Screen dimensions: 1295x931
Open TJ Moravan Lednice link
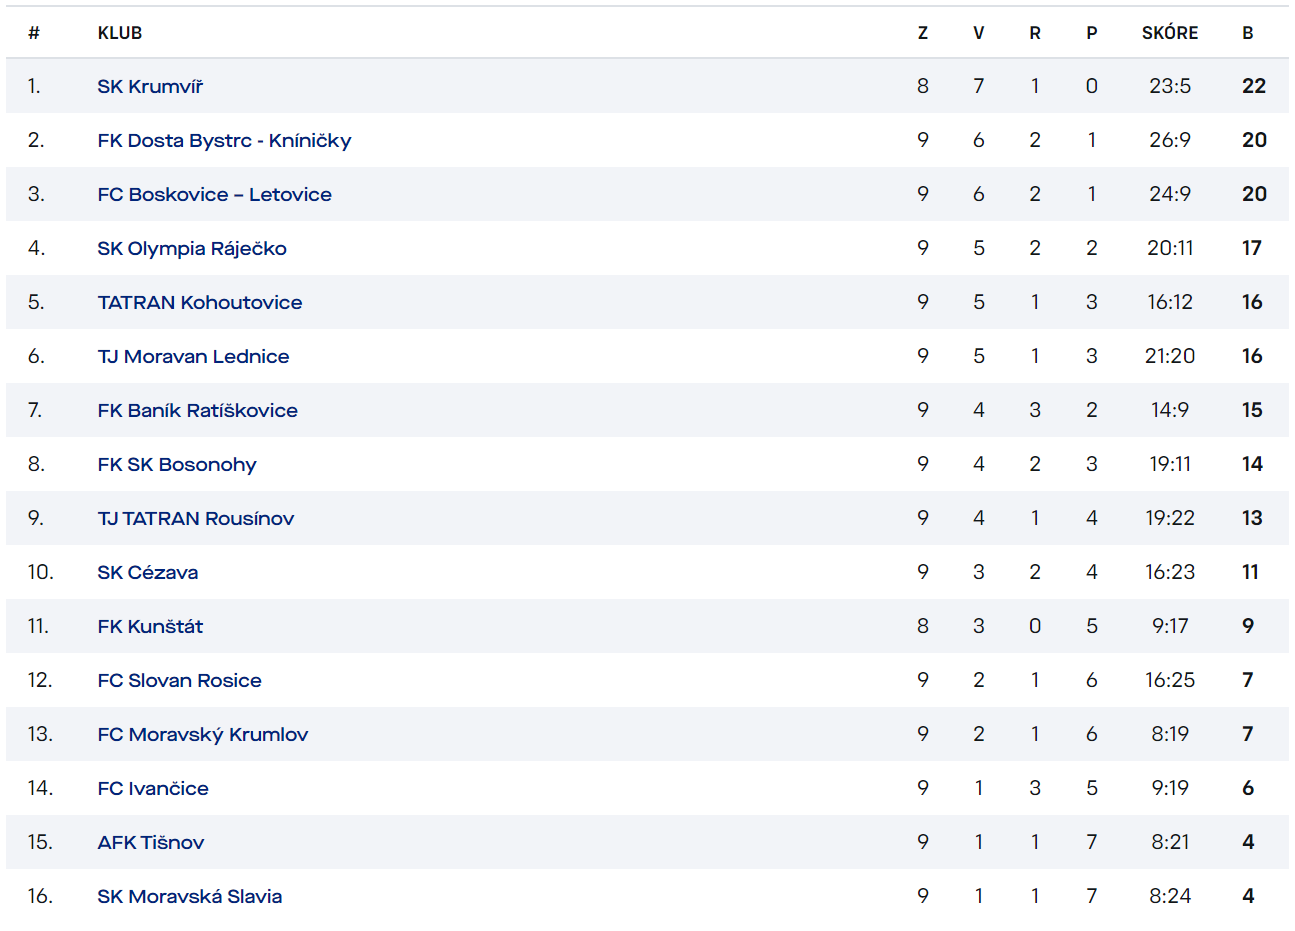[193, 356]
